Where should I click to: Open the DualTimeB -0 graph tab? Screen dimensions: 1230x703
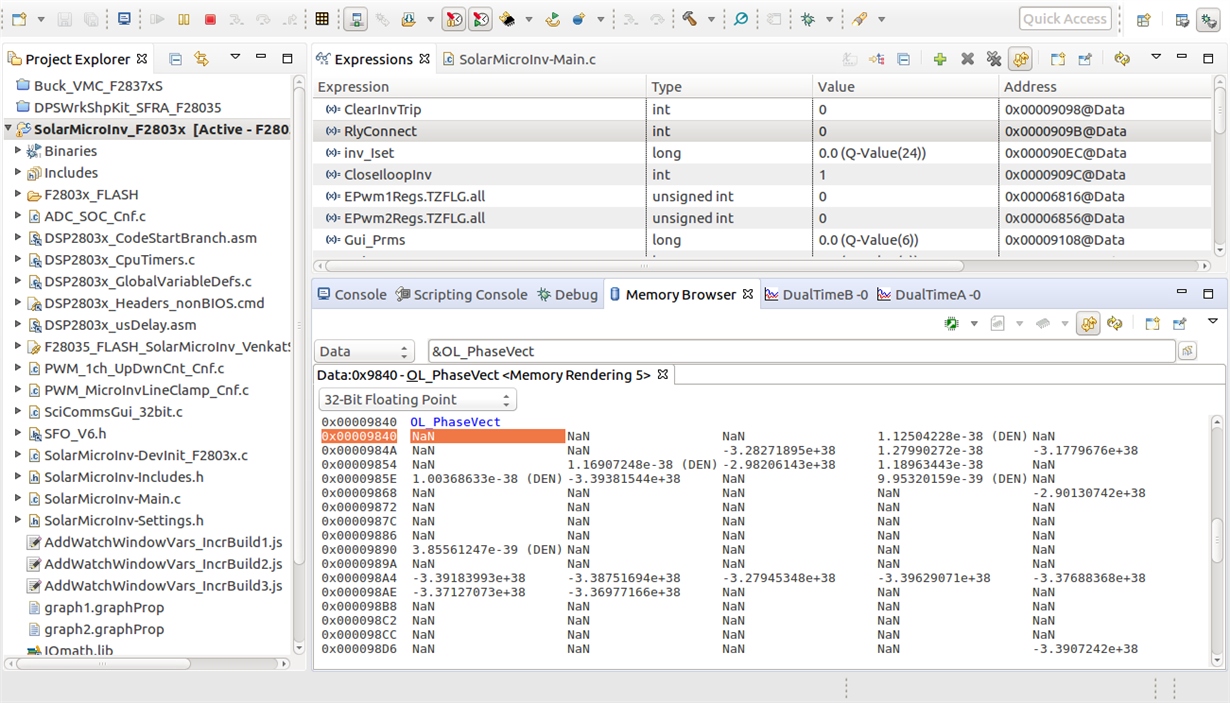coord(816,294)
